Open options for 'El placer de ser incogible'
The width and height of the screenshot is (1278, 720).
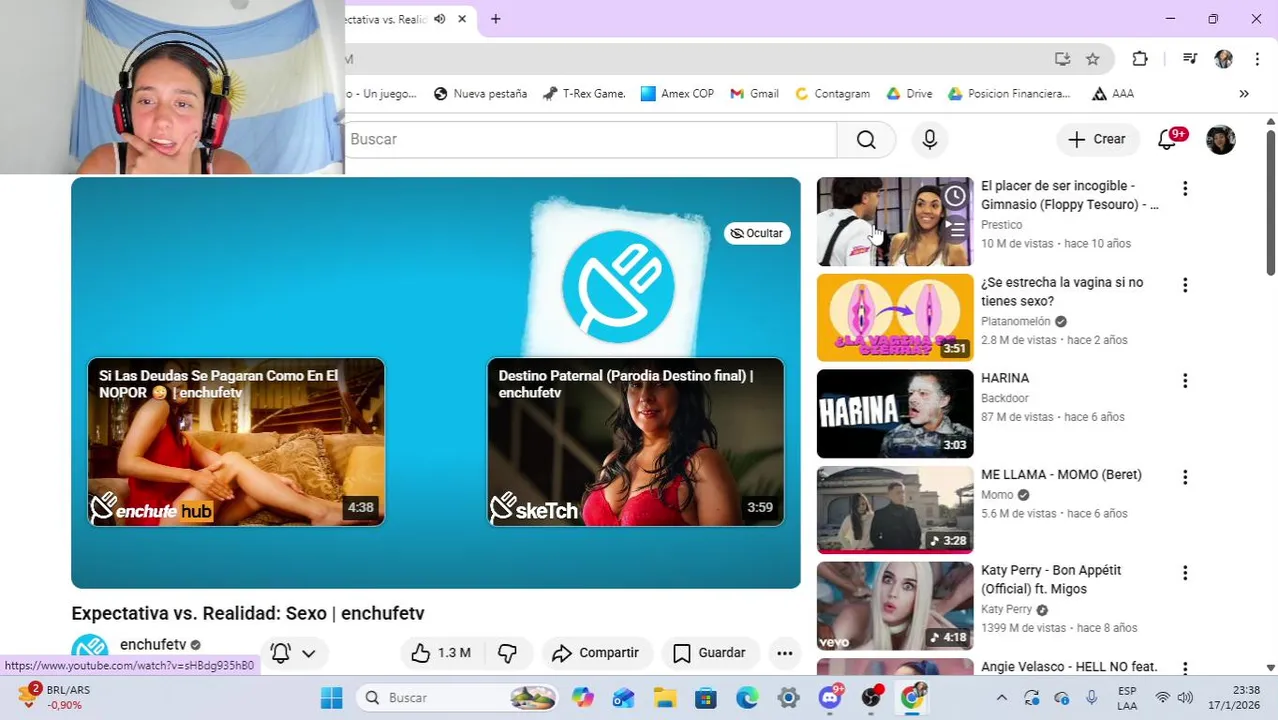tap(1185, 188)
